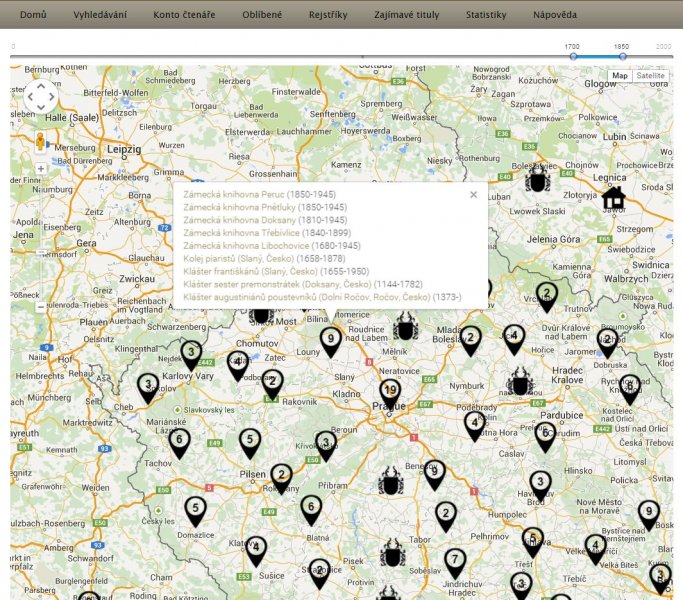The image size is (683, 600).
Task: Click cluster marker 6 near Mariánské Lázně
Action: coord(179,442)
